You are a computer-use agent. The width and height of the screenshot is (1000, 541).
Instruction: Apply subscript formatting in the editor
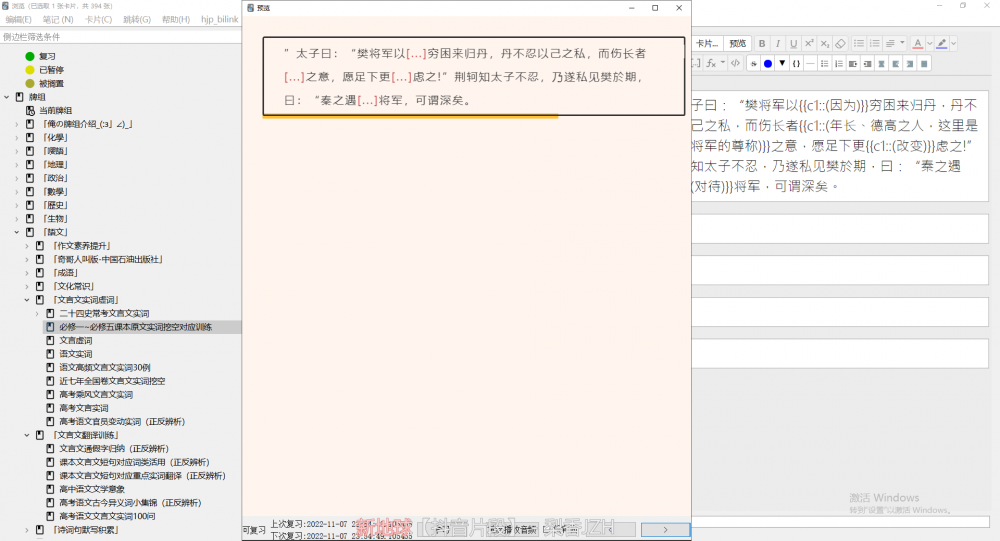[825, 43]
